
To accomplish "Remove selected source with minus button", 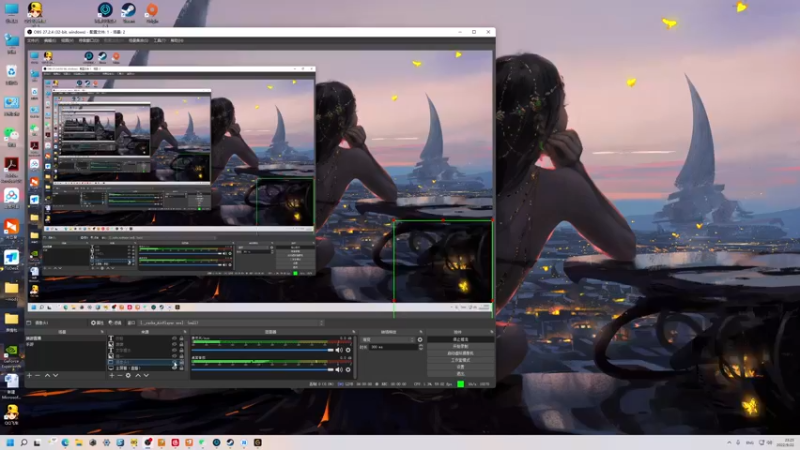I will coord(119,376).
